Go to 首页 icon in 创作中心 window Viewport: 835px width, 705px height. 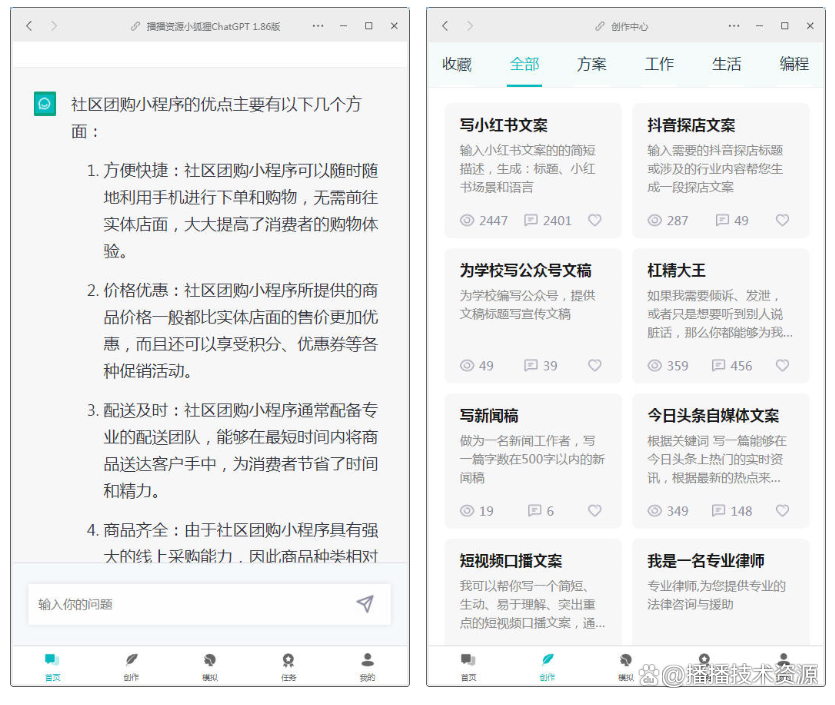pos(468,660)
